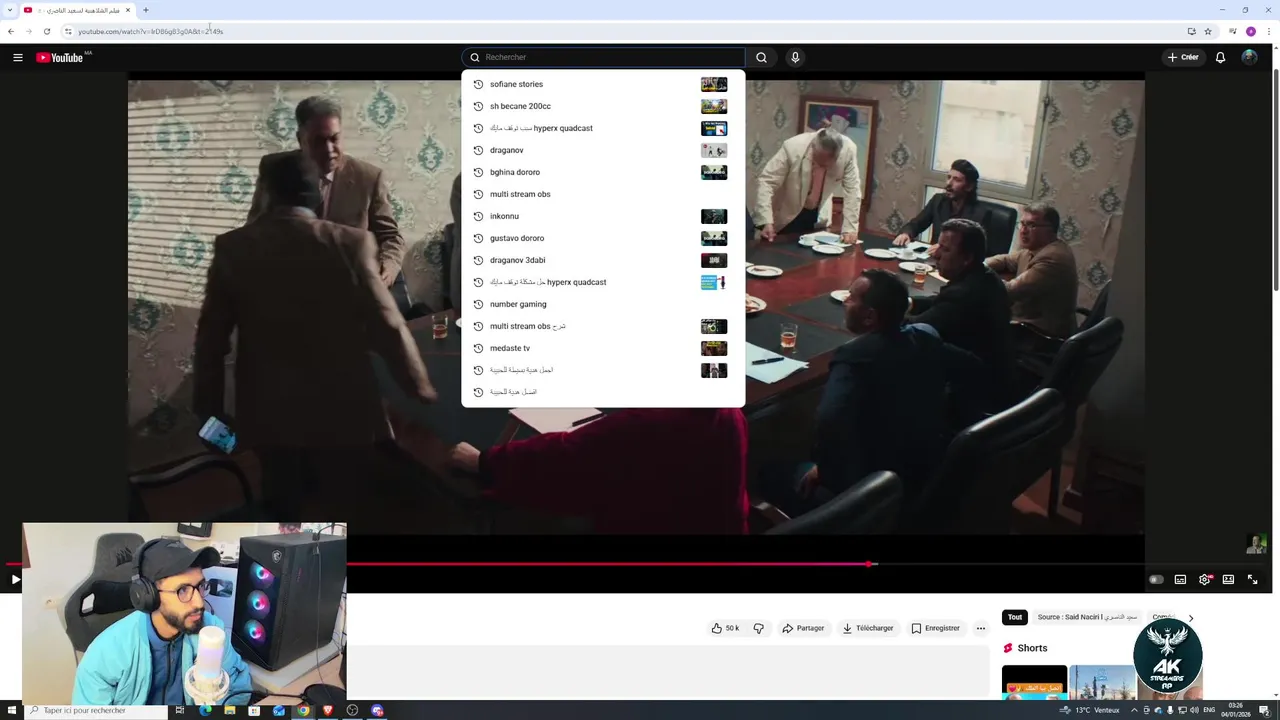Choose the 'bghina dororo' suggestion

coord(603,172)
